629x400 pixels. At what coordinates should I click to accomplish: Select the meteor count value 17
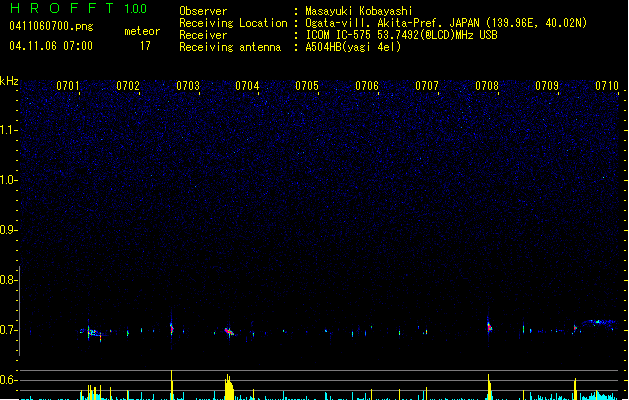pyautogui.click(x=145, y=46)
